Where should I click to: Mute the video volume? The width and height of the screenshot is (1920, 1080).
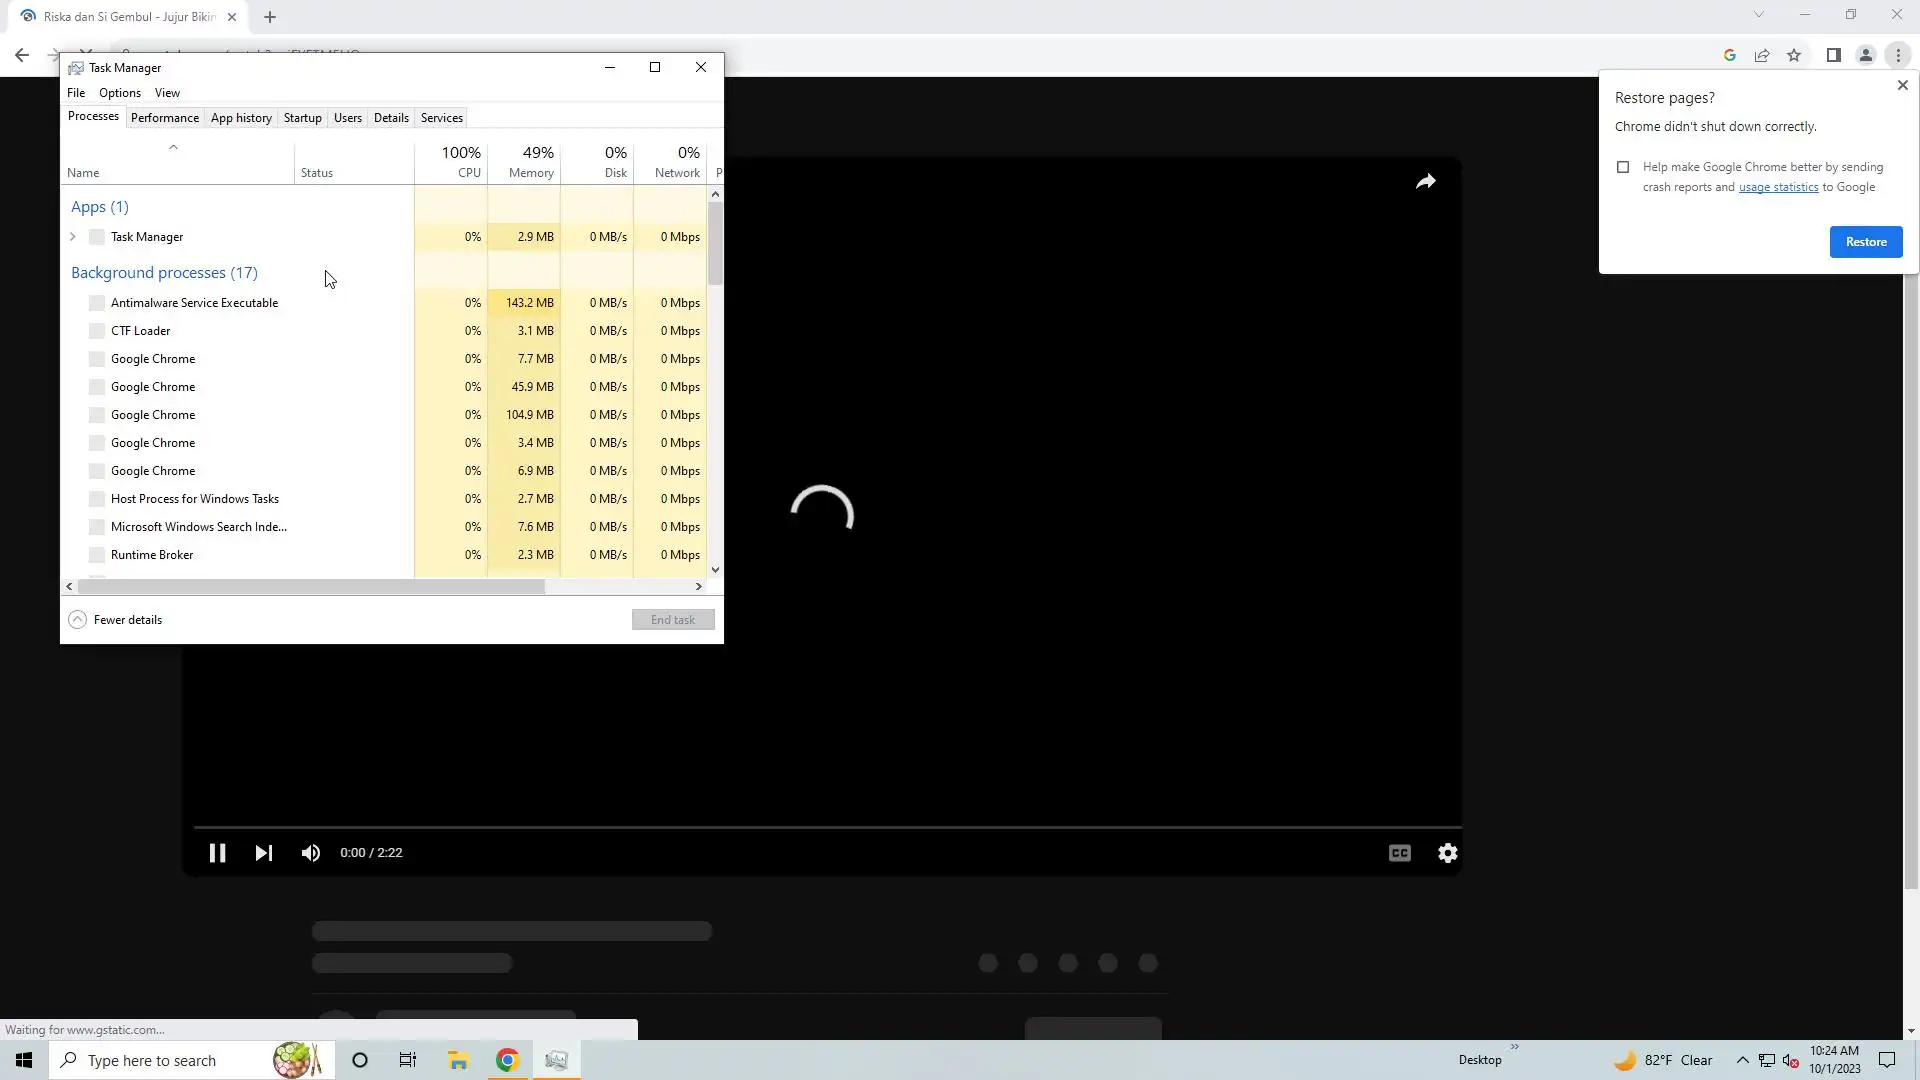tap(311, 853)
